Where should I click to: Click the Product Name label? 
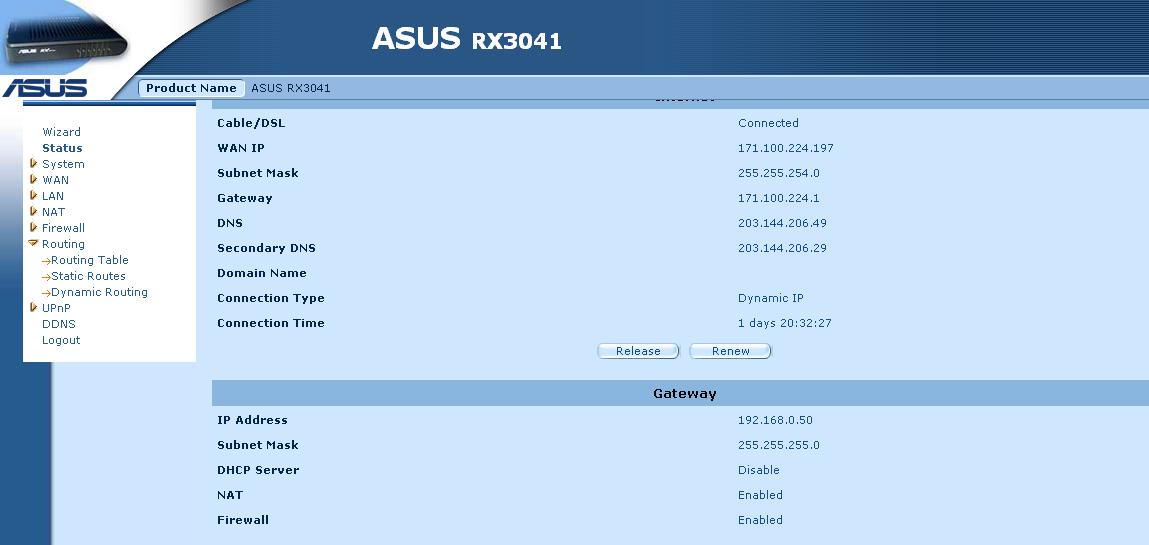pos(191,88)
